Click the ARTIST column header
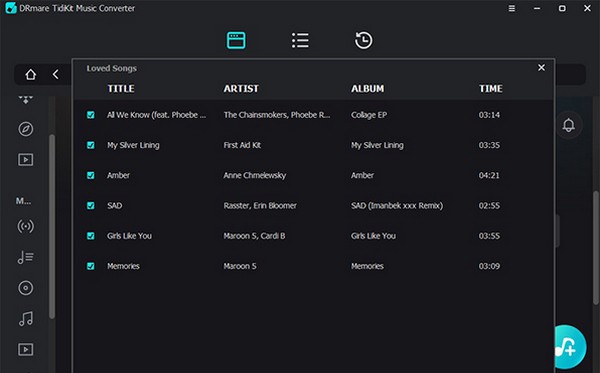 pyautogui.click(x=241, y=89)
